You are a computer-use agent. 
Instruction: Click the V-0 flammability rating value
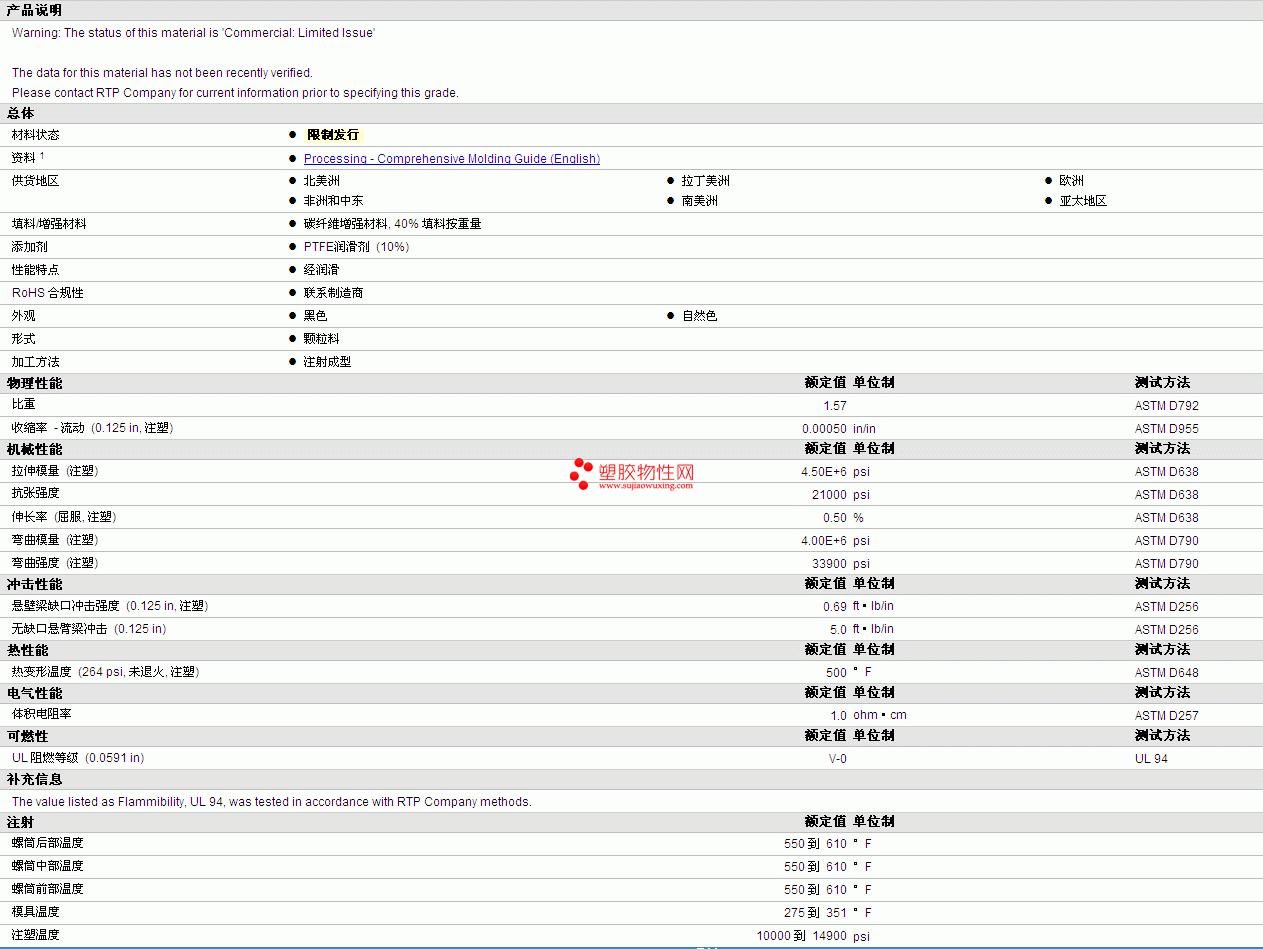click(x=837, y=759)
